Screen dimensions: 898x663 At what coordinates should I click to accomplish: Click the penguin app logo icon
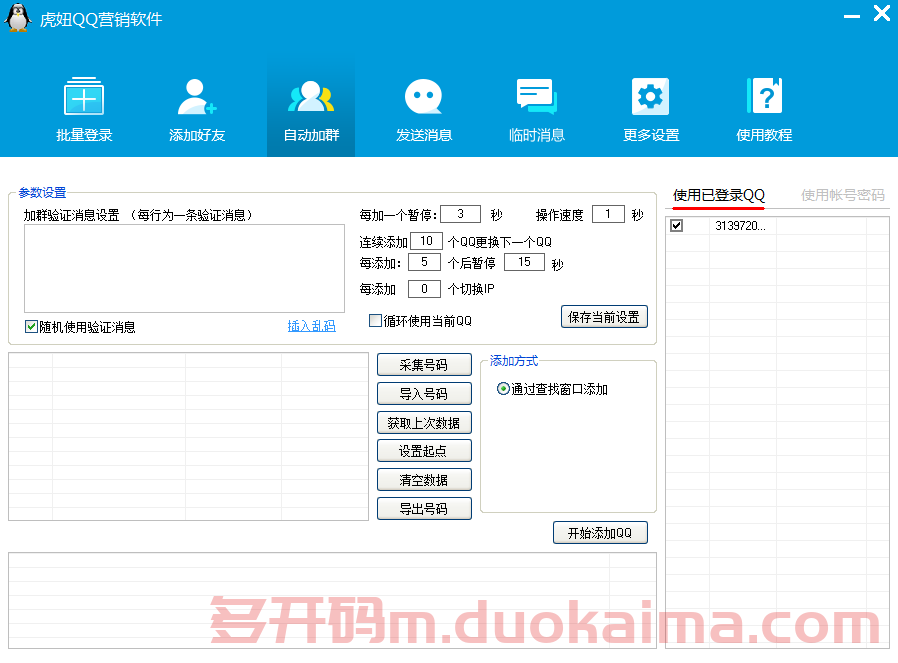(18, 18)
